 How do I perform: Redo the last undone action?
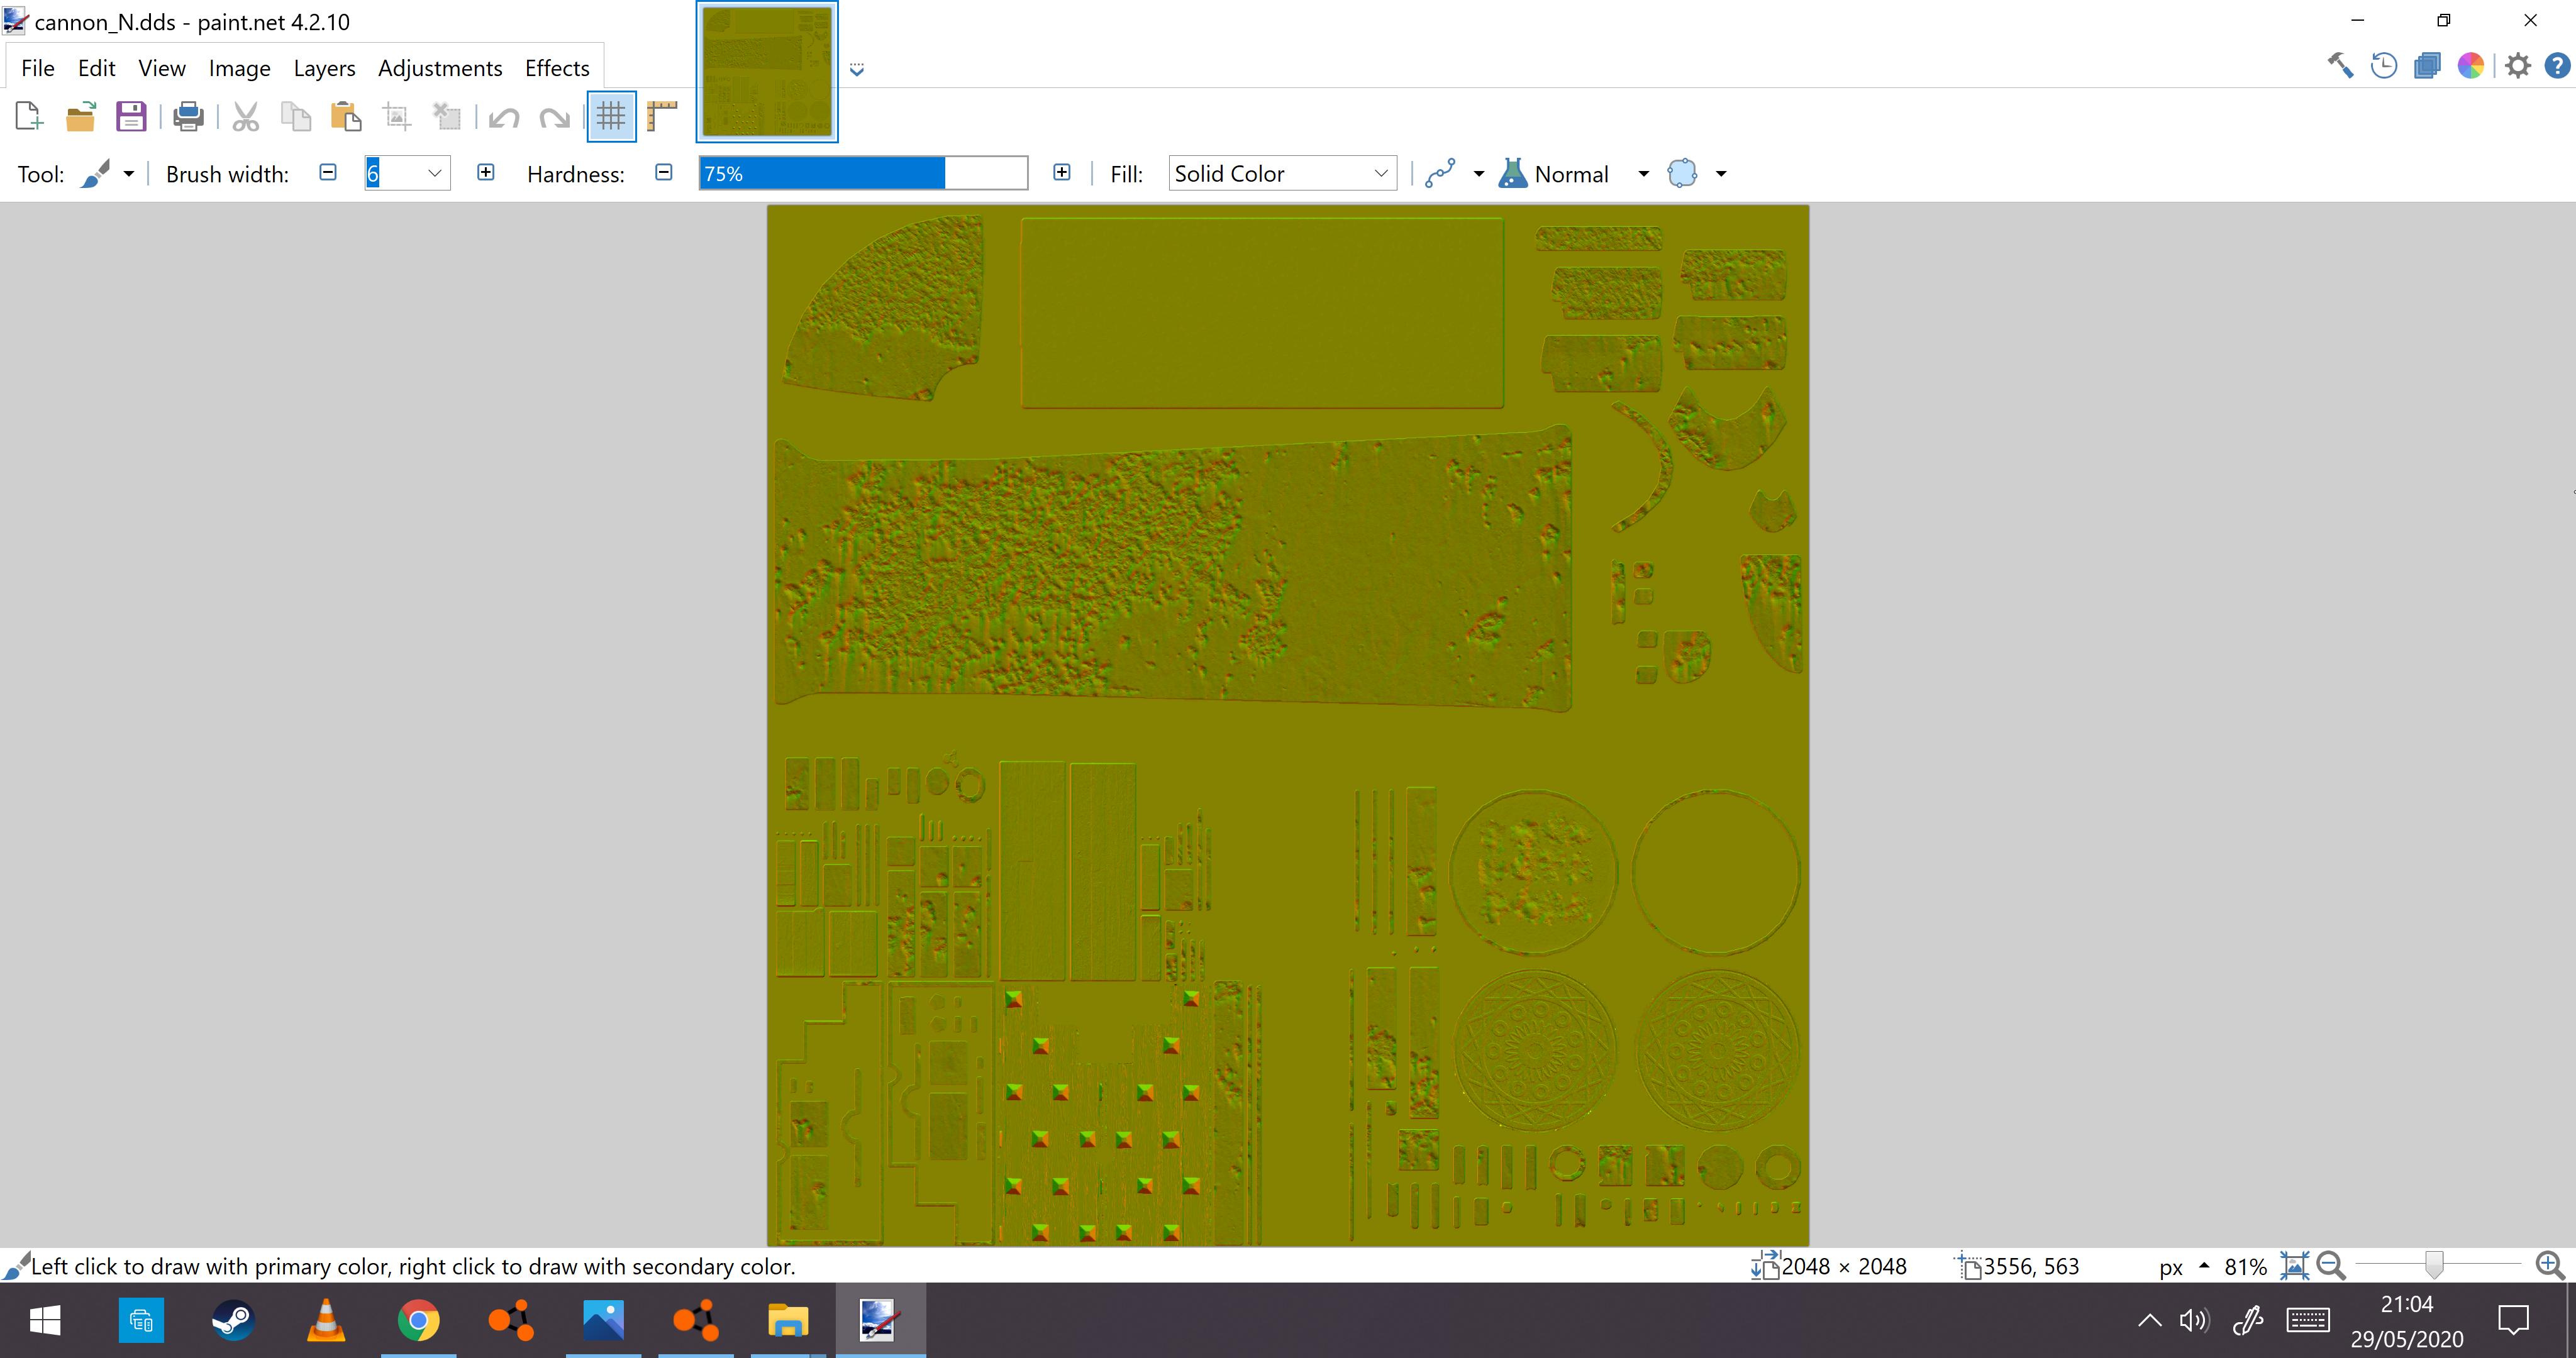[x=554, y=118]
